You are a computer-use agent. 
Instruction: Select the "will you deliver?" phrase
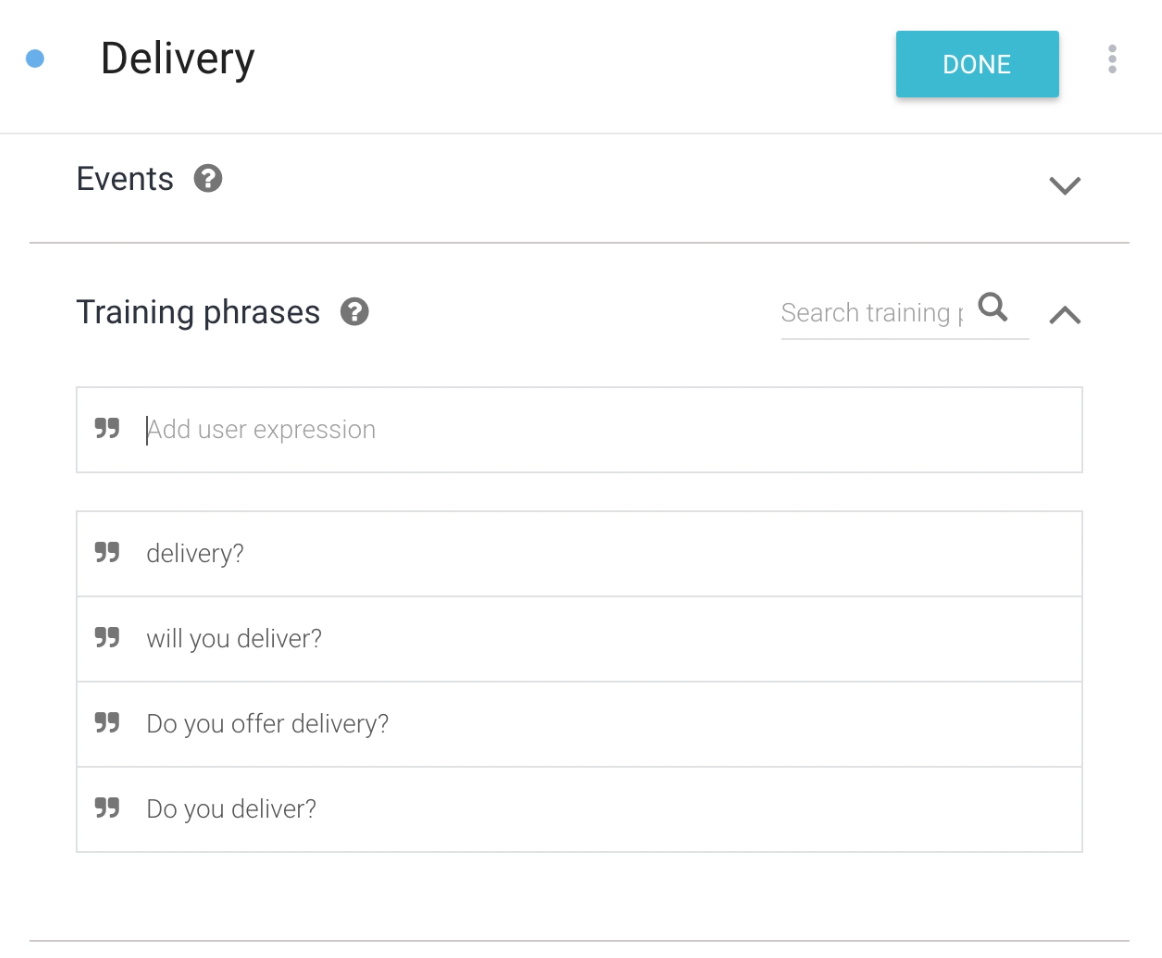(234, 639)
